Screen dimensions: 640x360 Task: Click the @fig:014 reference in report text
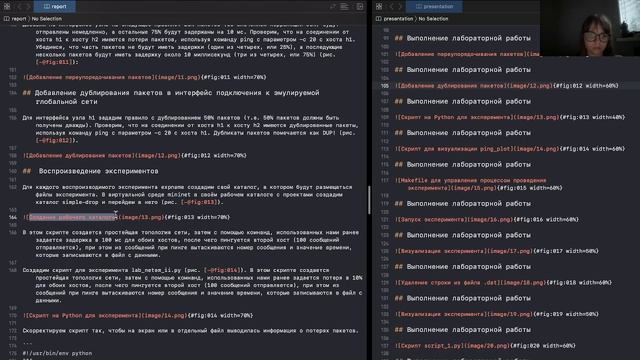221,270
